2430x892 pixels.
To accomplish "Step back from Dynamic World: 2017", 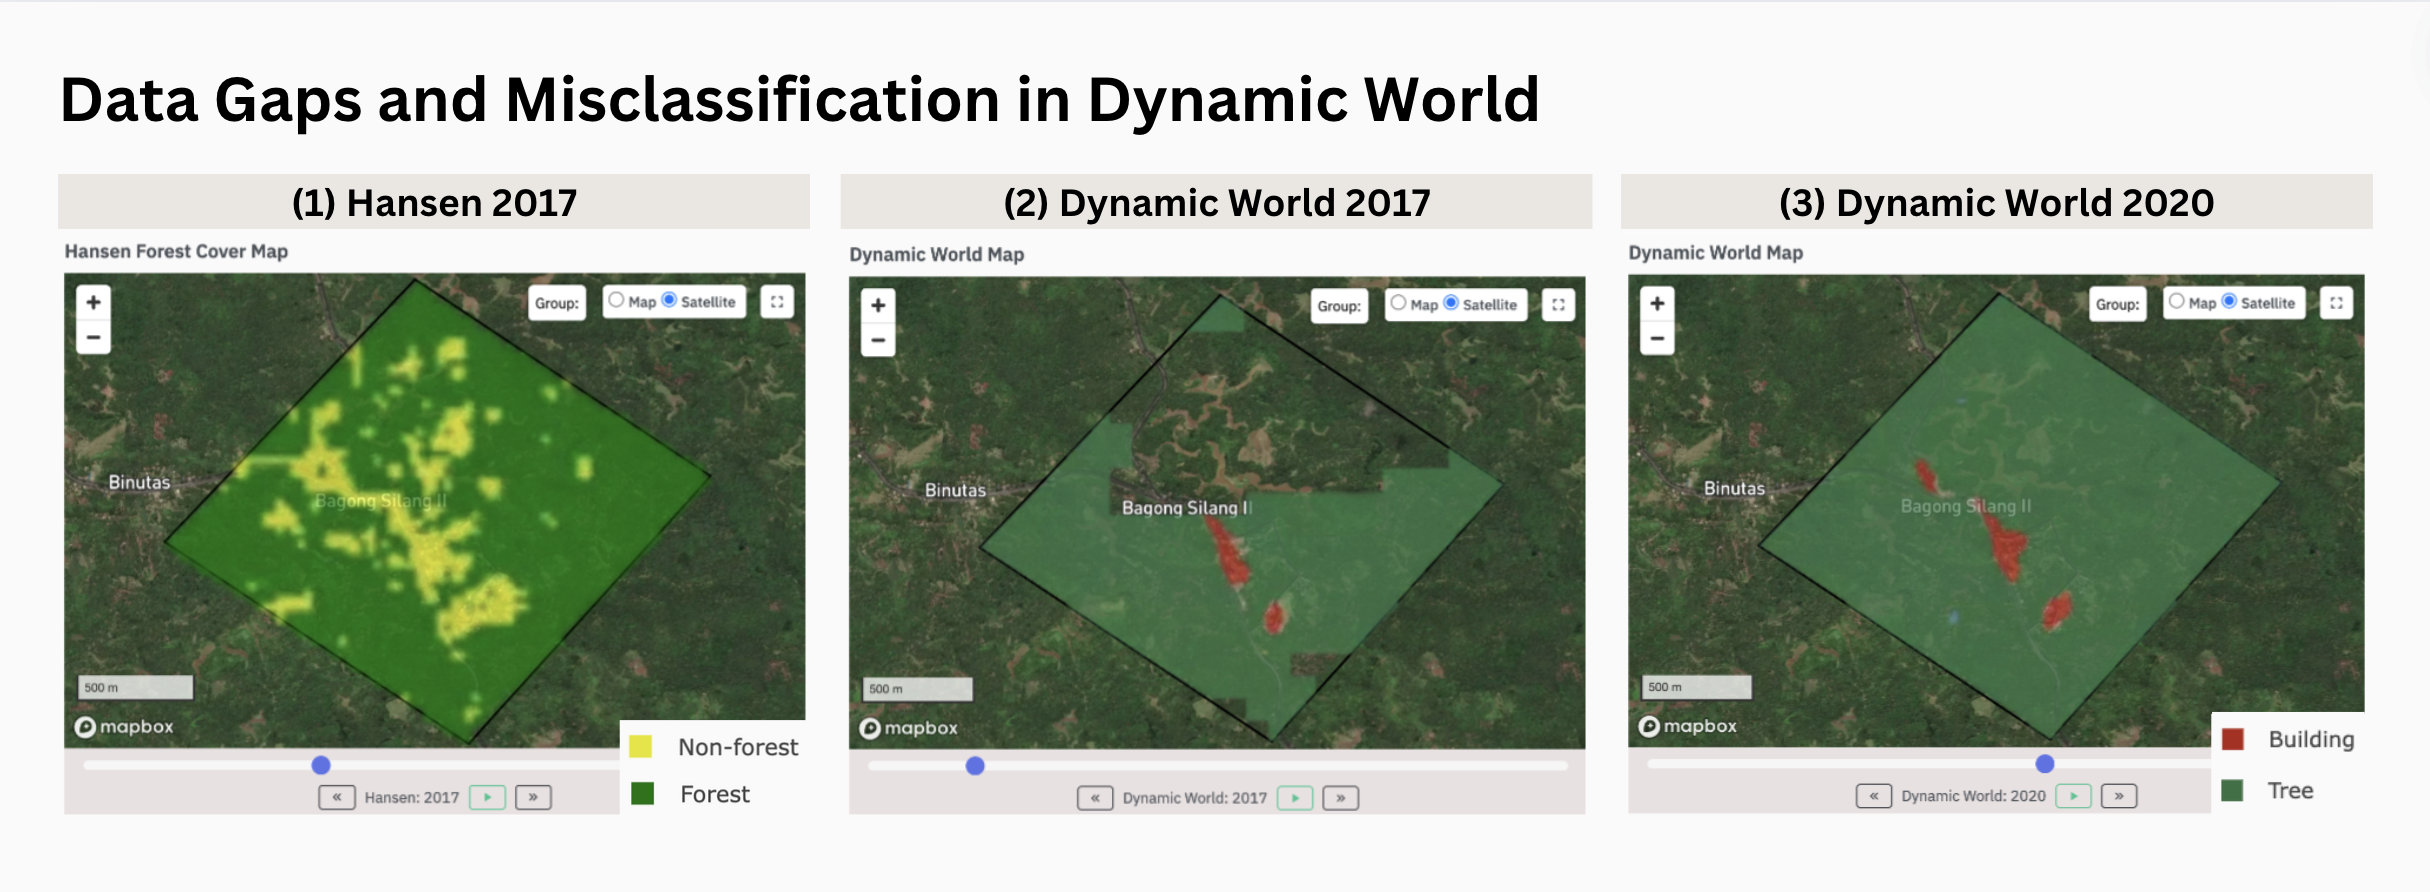I will [x=1095, y=798].
